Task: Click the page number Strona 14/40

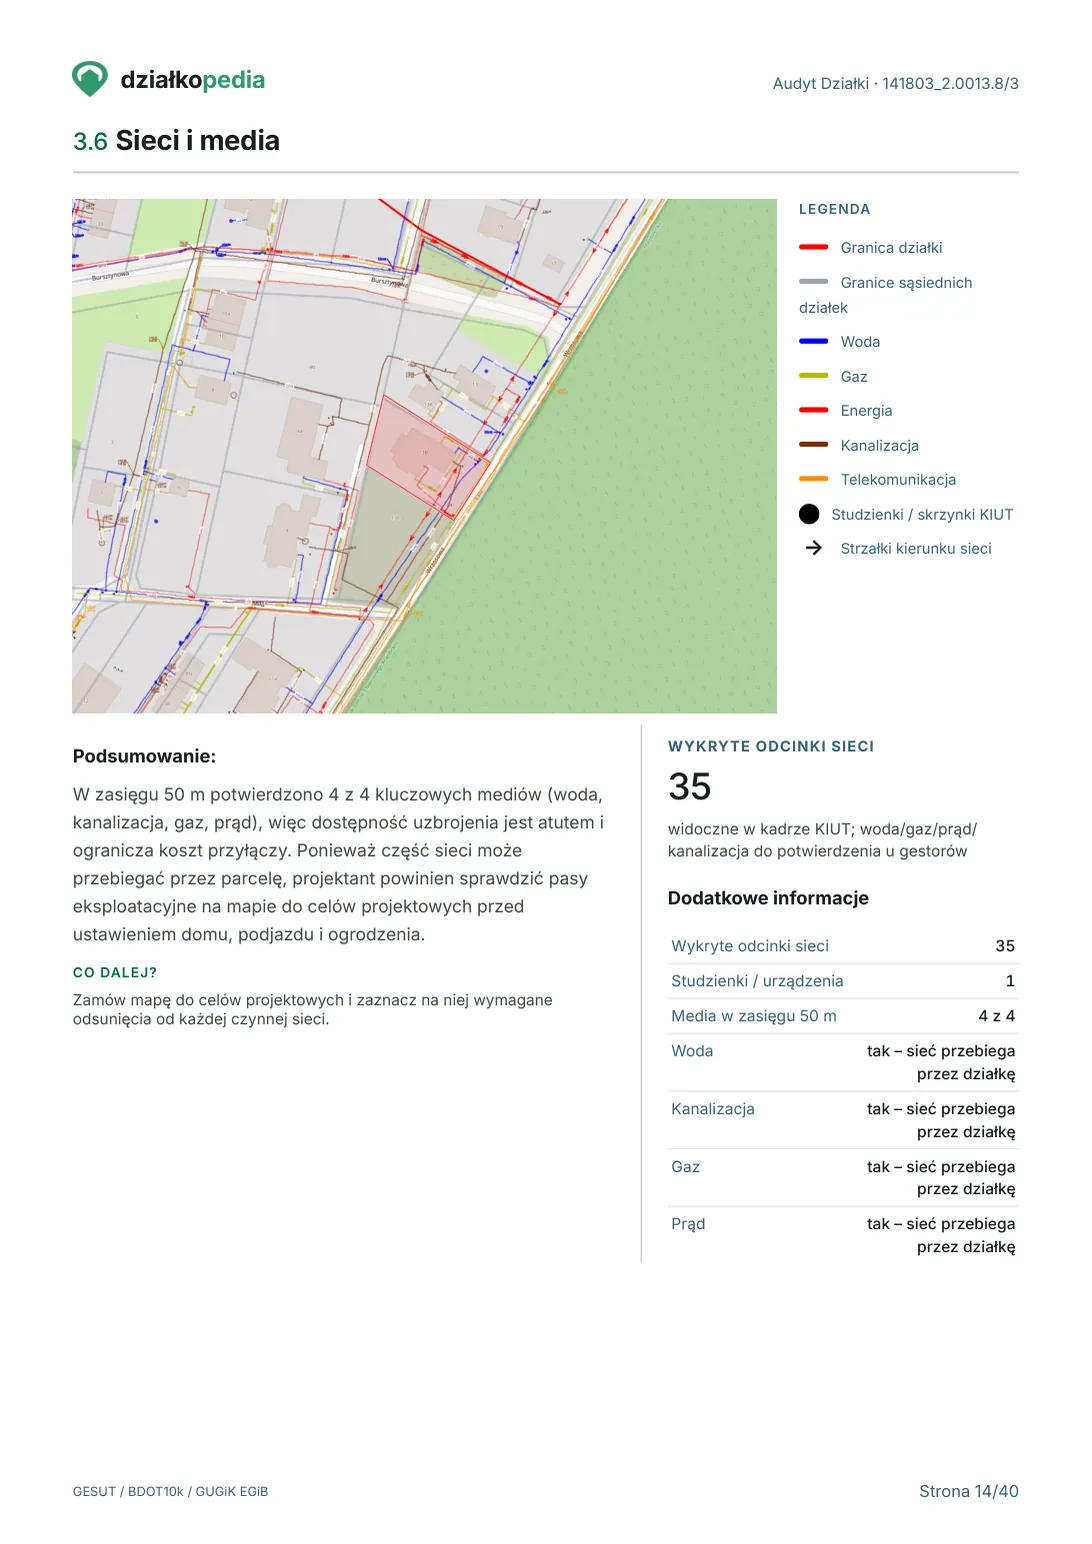Action: (x=969, y=1491)
